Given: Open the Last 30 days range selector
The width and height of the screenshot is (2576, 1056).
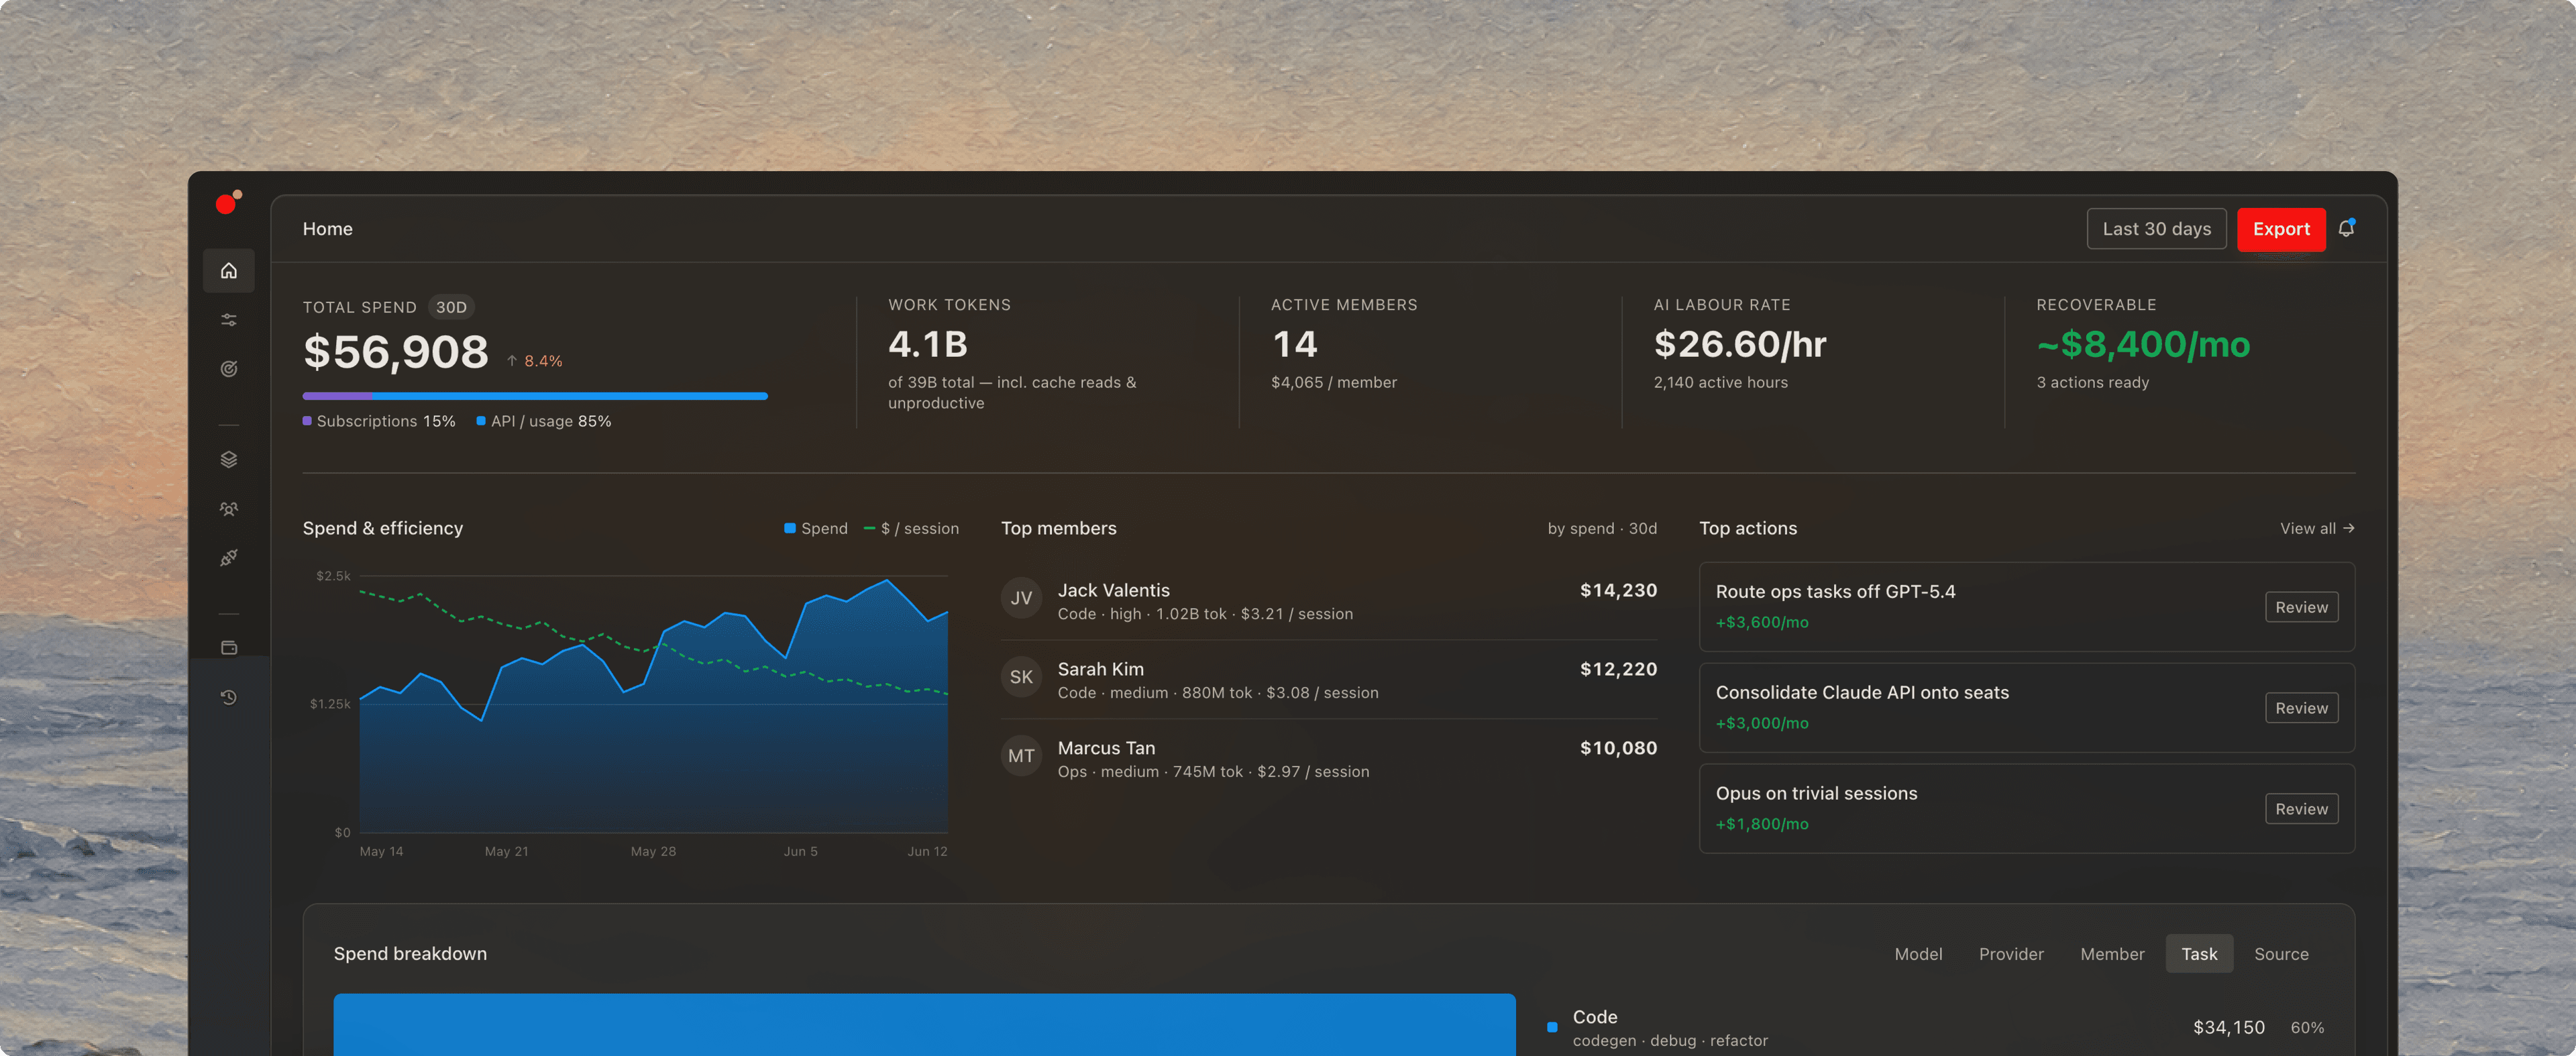Looking at the screenshot, I should click(2156, 229).
